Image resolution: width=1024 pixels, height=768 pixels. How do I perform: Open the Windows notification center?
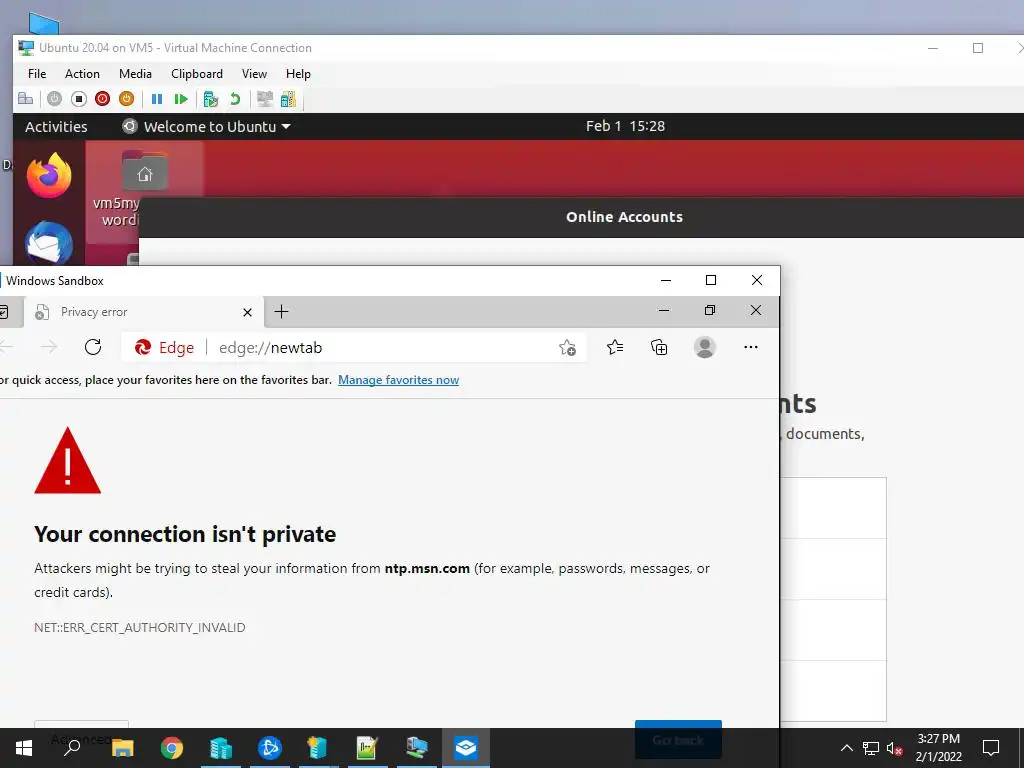(x=991, y=748)
